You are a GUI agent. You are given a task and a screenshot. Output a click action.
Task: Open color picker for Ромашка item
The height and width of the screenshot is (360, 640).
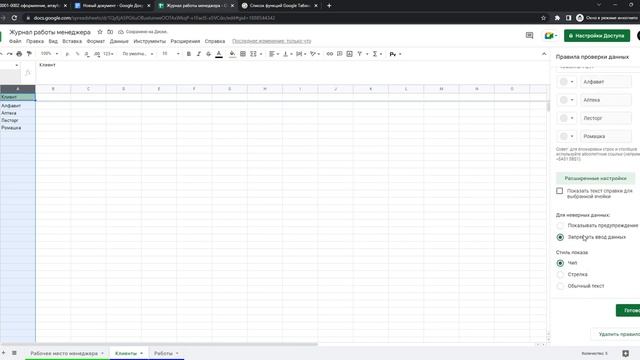(x=567, y=136)
